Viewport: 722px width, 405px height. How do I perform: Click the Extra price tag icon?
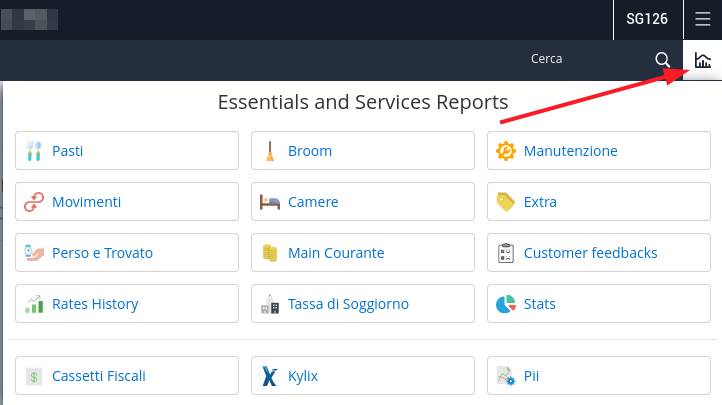point(506,202)
